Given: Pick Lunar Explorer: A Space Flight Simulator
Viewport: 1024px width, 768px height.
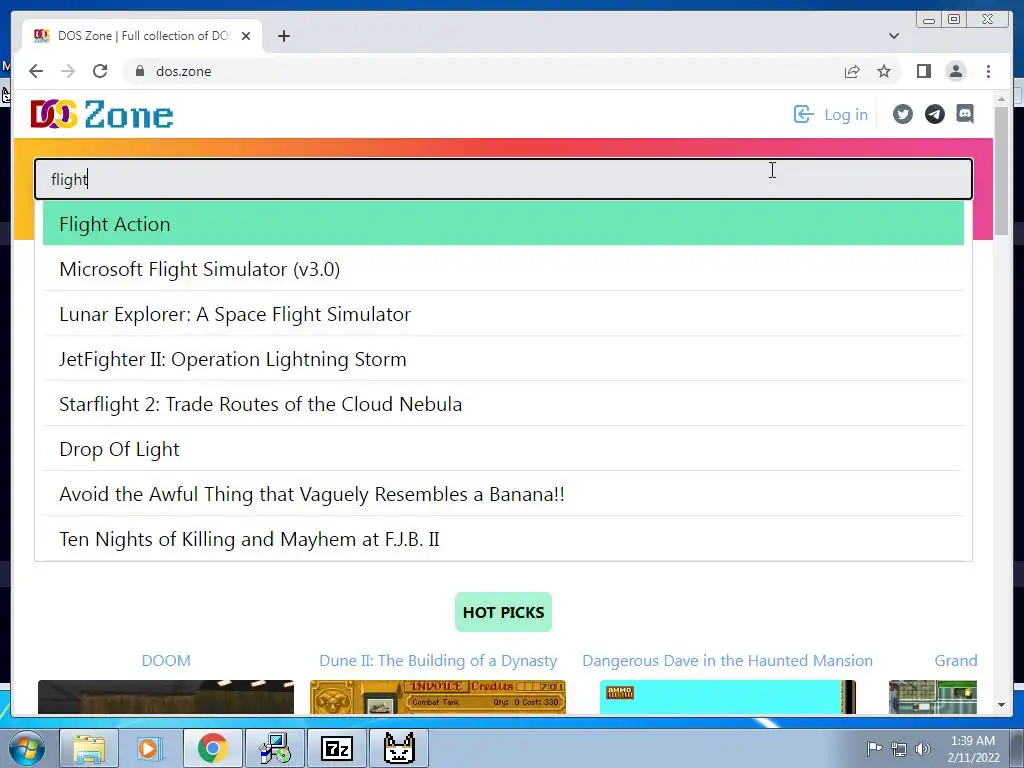Looking at the screenshot, I should click(x=503, y=314).
